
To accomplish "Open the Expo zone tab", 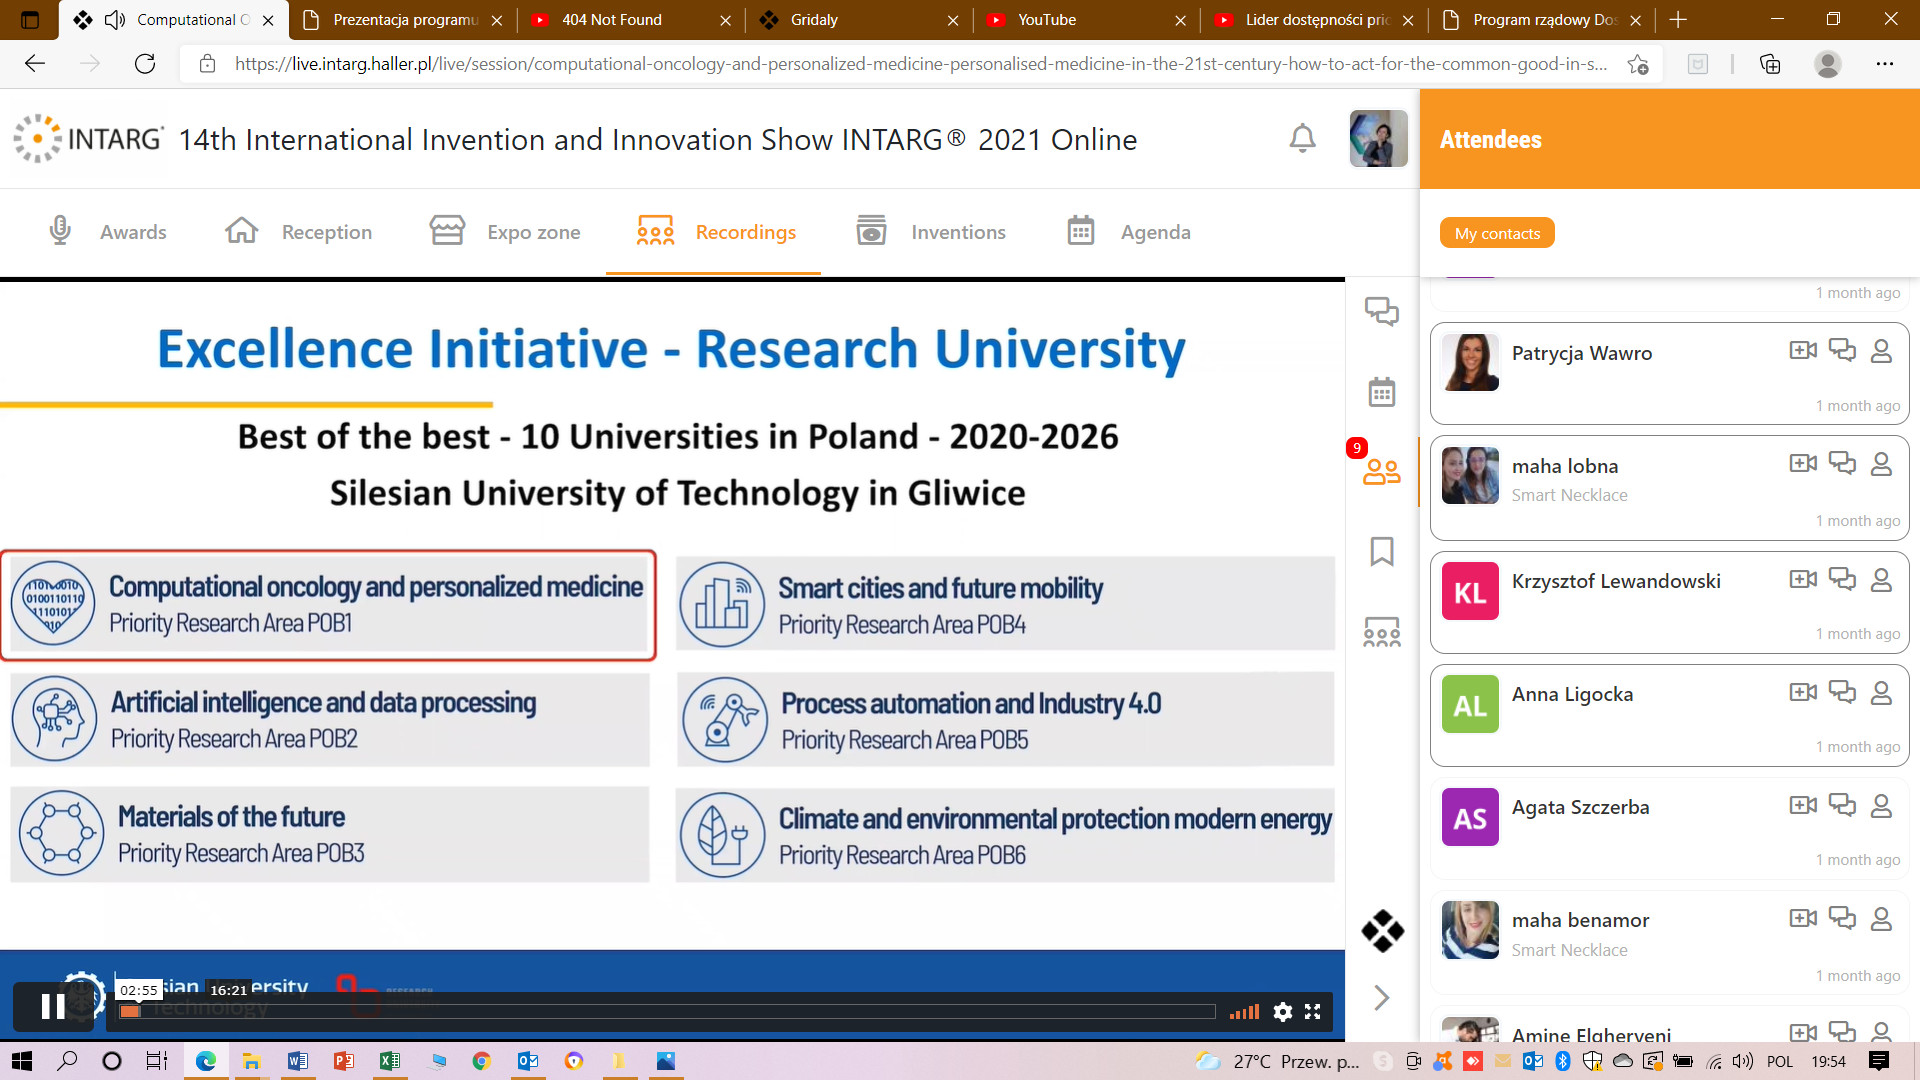I will click(x=505, y=232).
